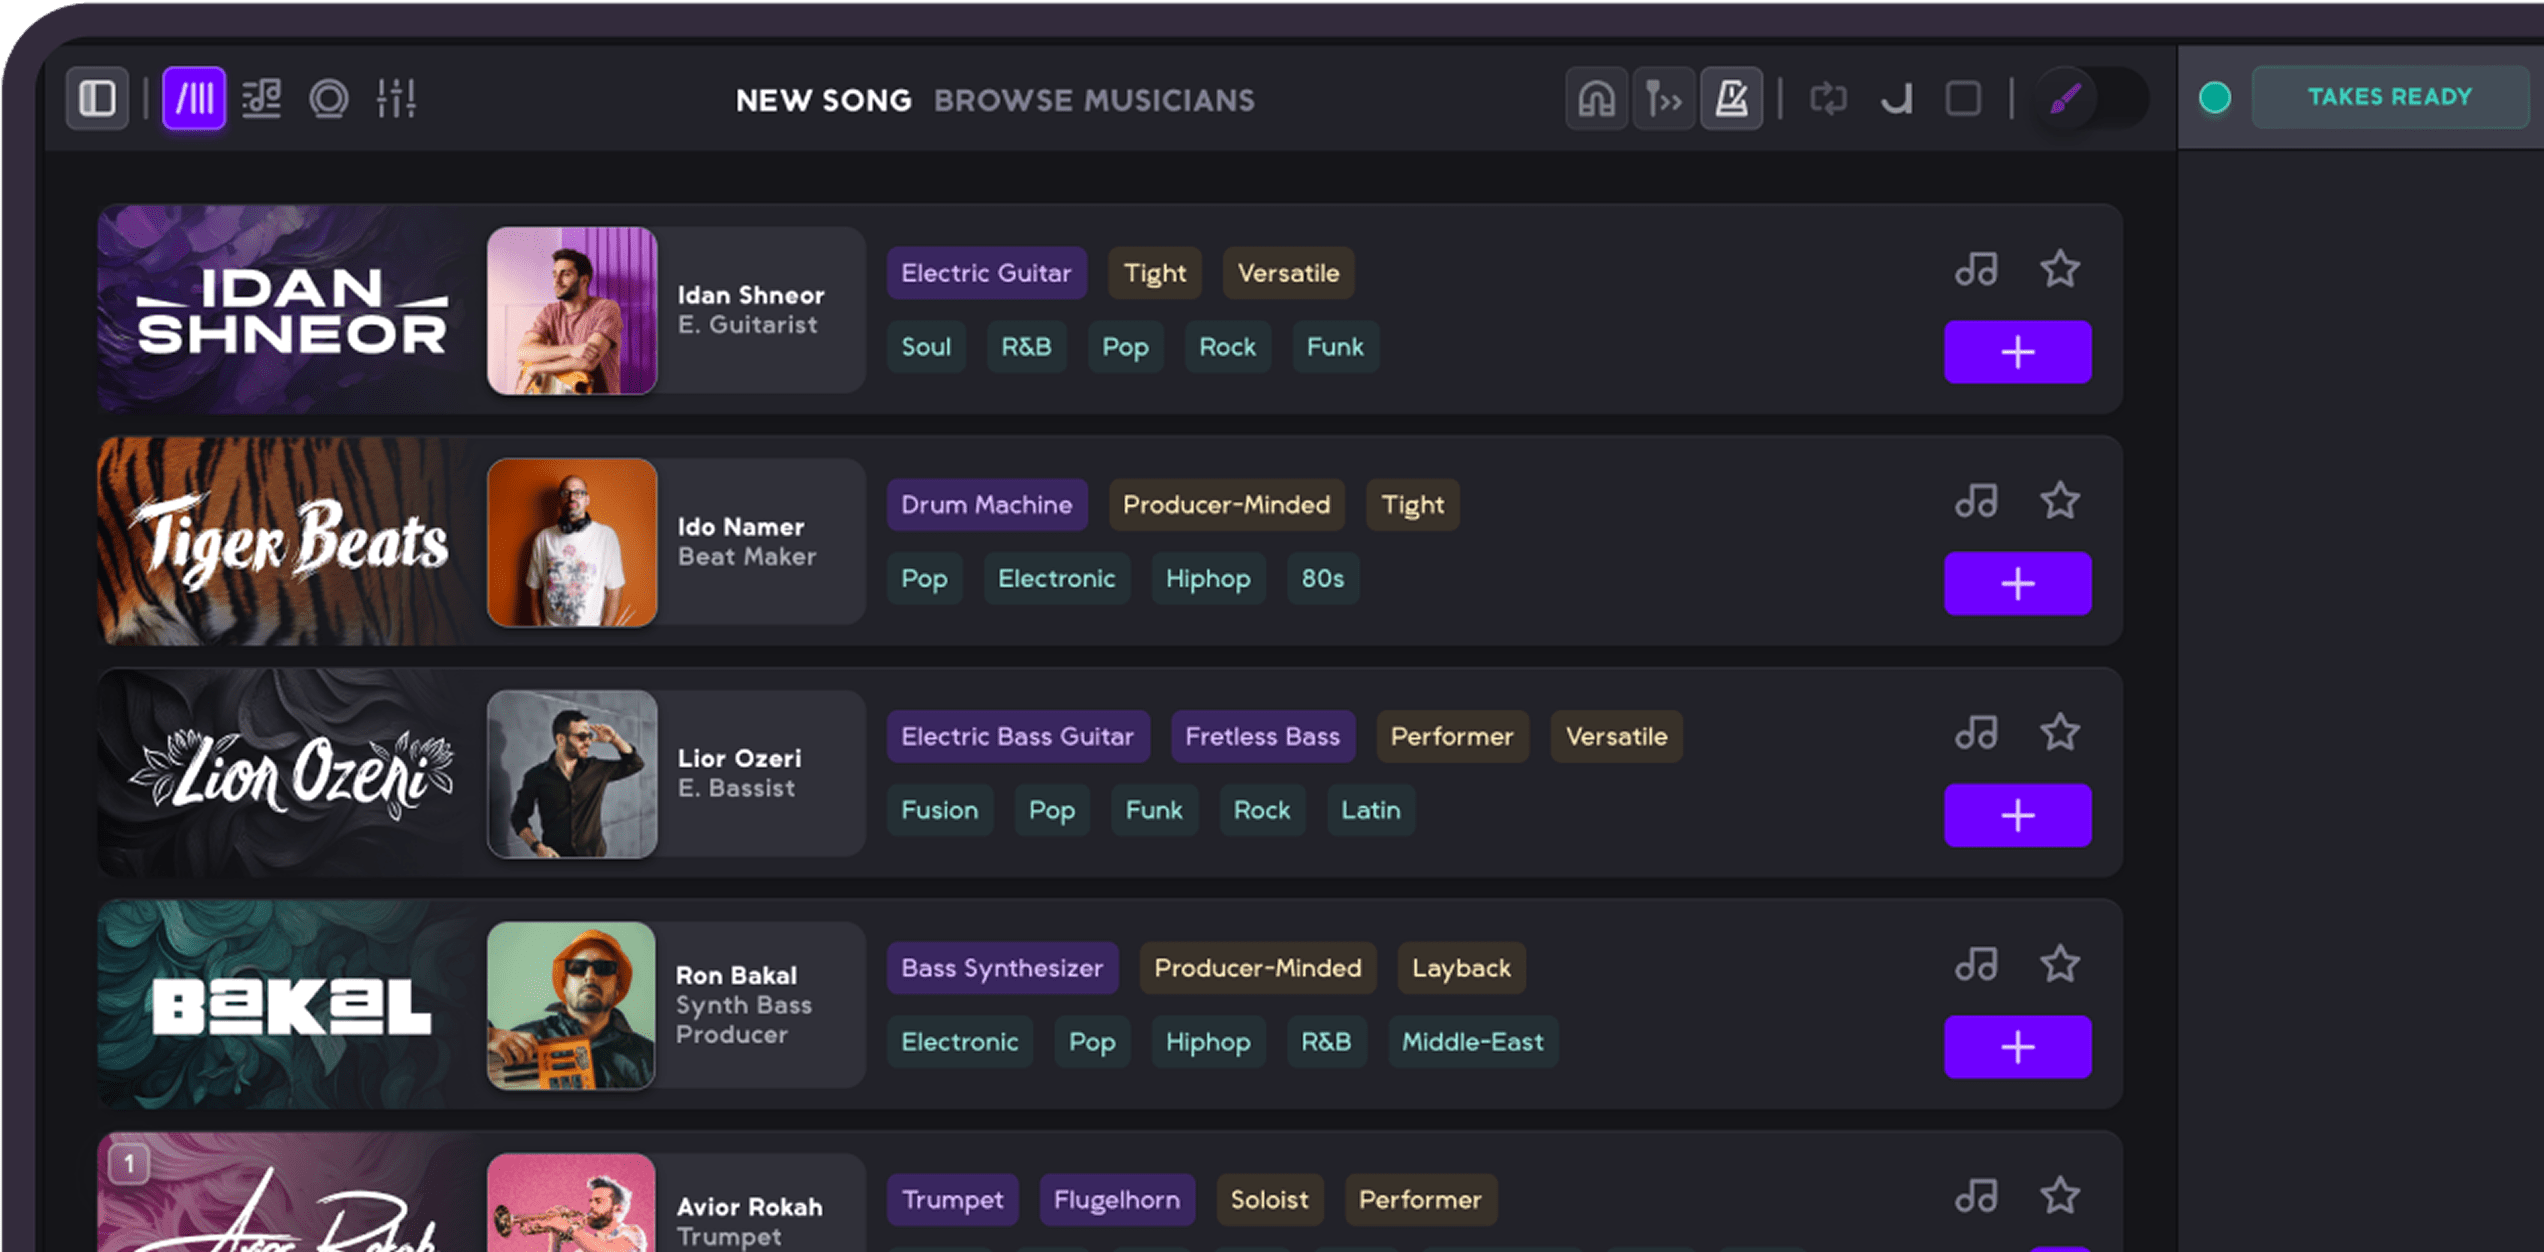Preview Ido Namer's audio samples
Viewport: 2544px width, 1252px height.
(x=1976, y=501)
